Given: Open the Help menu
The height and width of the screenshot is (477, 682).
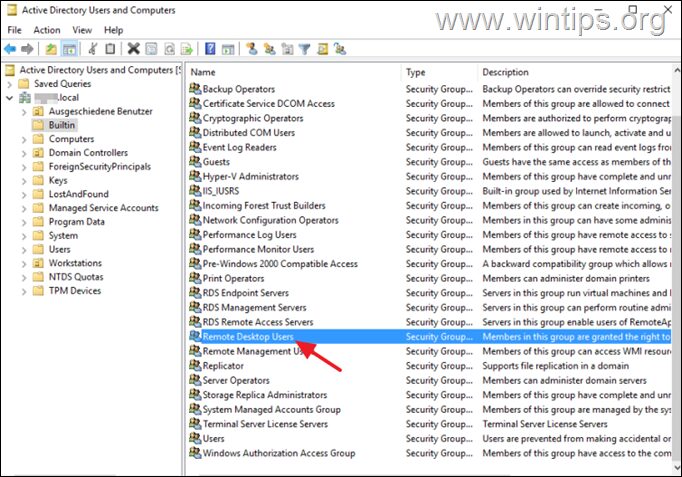Looking at the screenshot, I should point(114,30).
